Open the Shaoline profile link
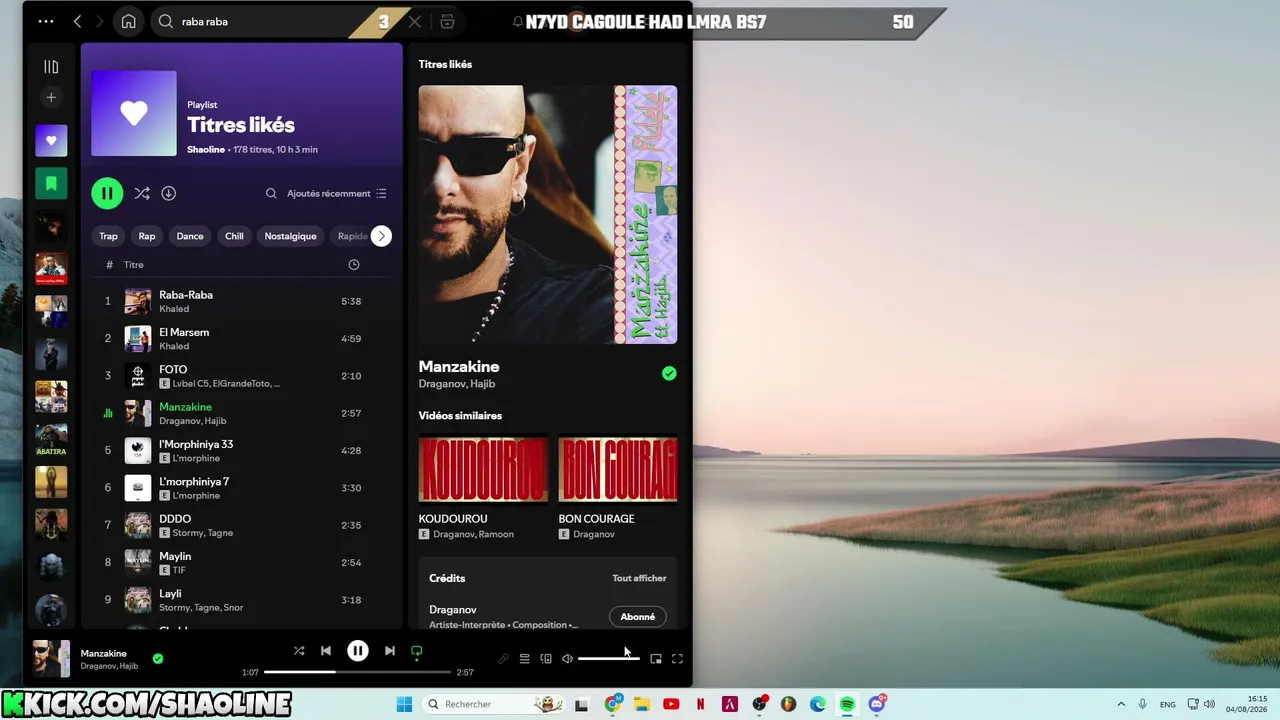The height and width of the screenshot is (720, 1280). click(206, 150)
